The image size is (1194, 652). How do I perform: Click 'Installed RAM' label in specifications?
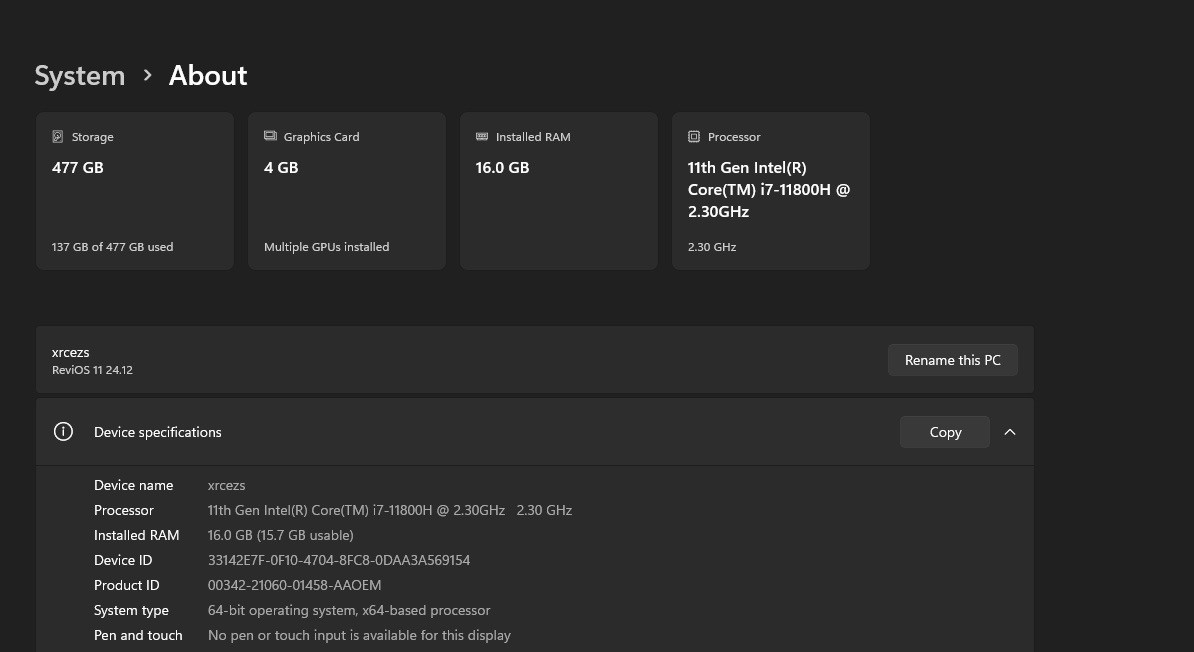coord(136,535)
